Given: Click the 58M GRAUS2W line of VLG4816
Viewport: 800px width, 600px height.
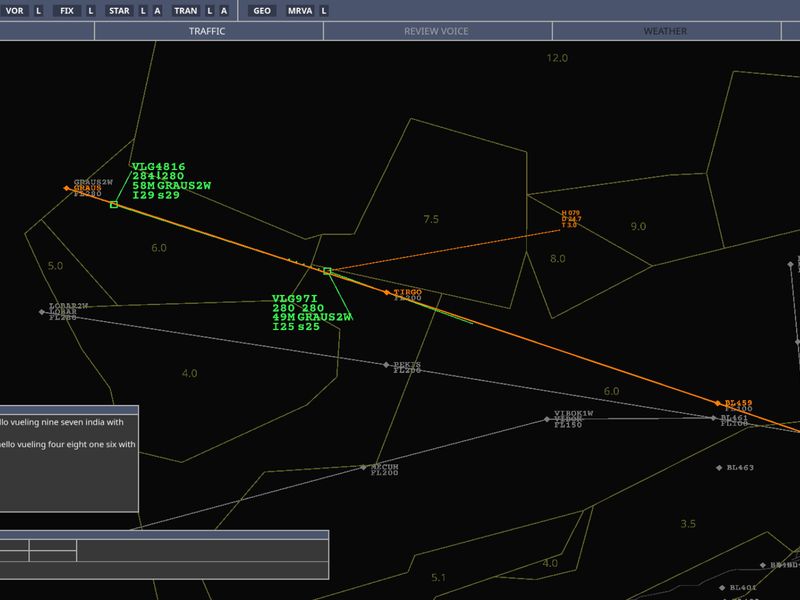Looking at the screenshot, I should tap(171, 186).
